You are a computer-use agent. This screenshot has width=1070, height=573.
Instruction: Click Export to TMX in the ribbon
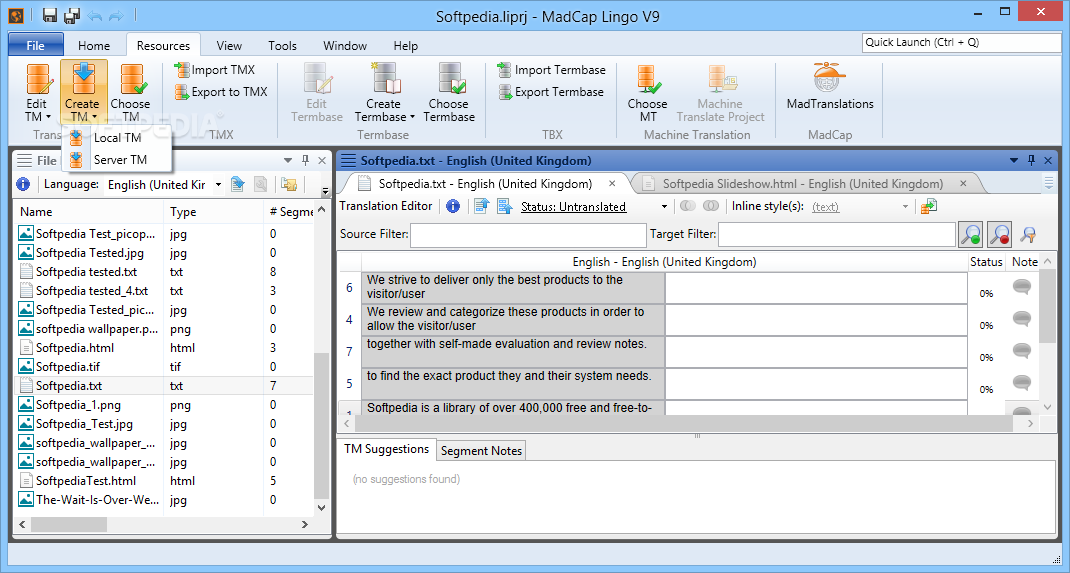pyautogui.click(x=221, y=91)
